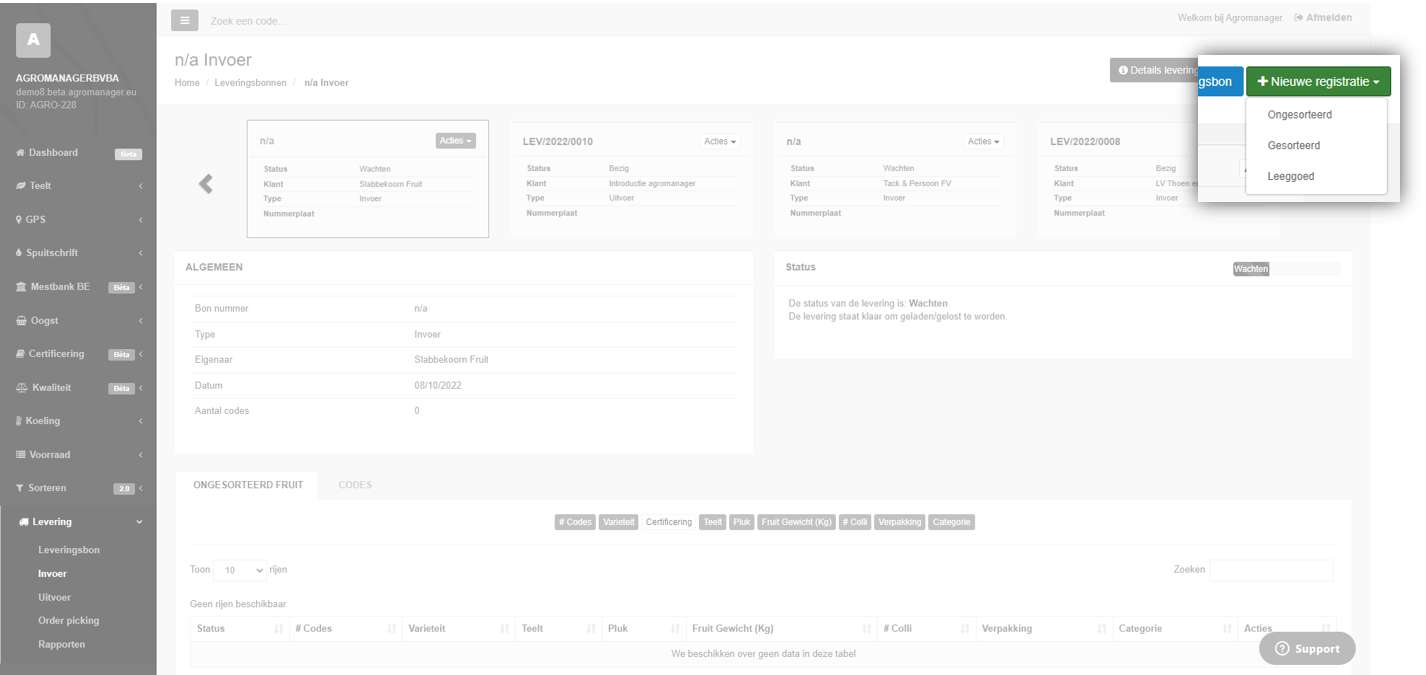Click the agromanager 'A' logo

(33, 40)
